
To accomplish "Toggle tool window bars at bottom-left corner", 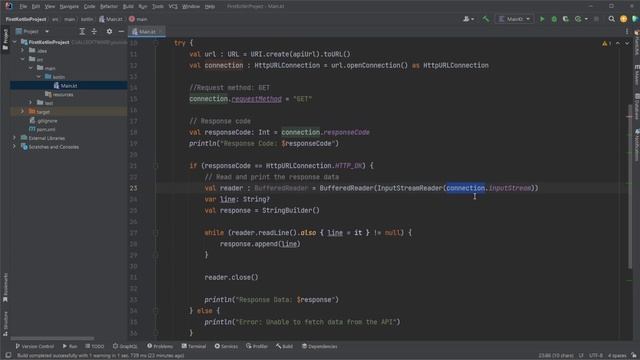I will (x=8, y=356).
